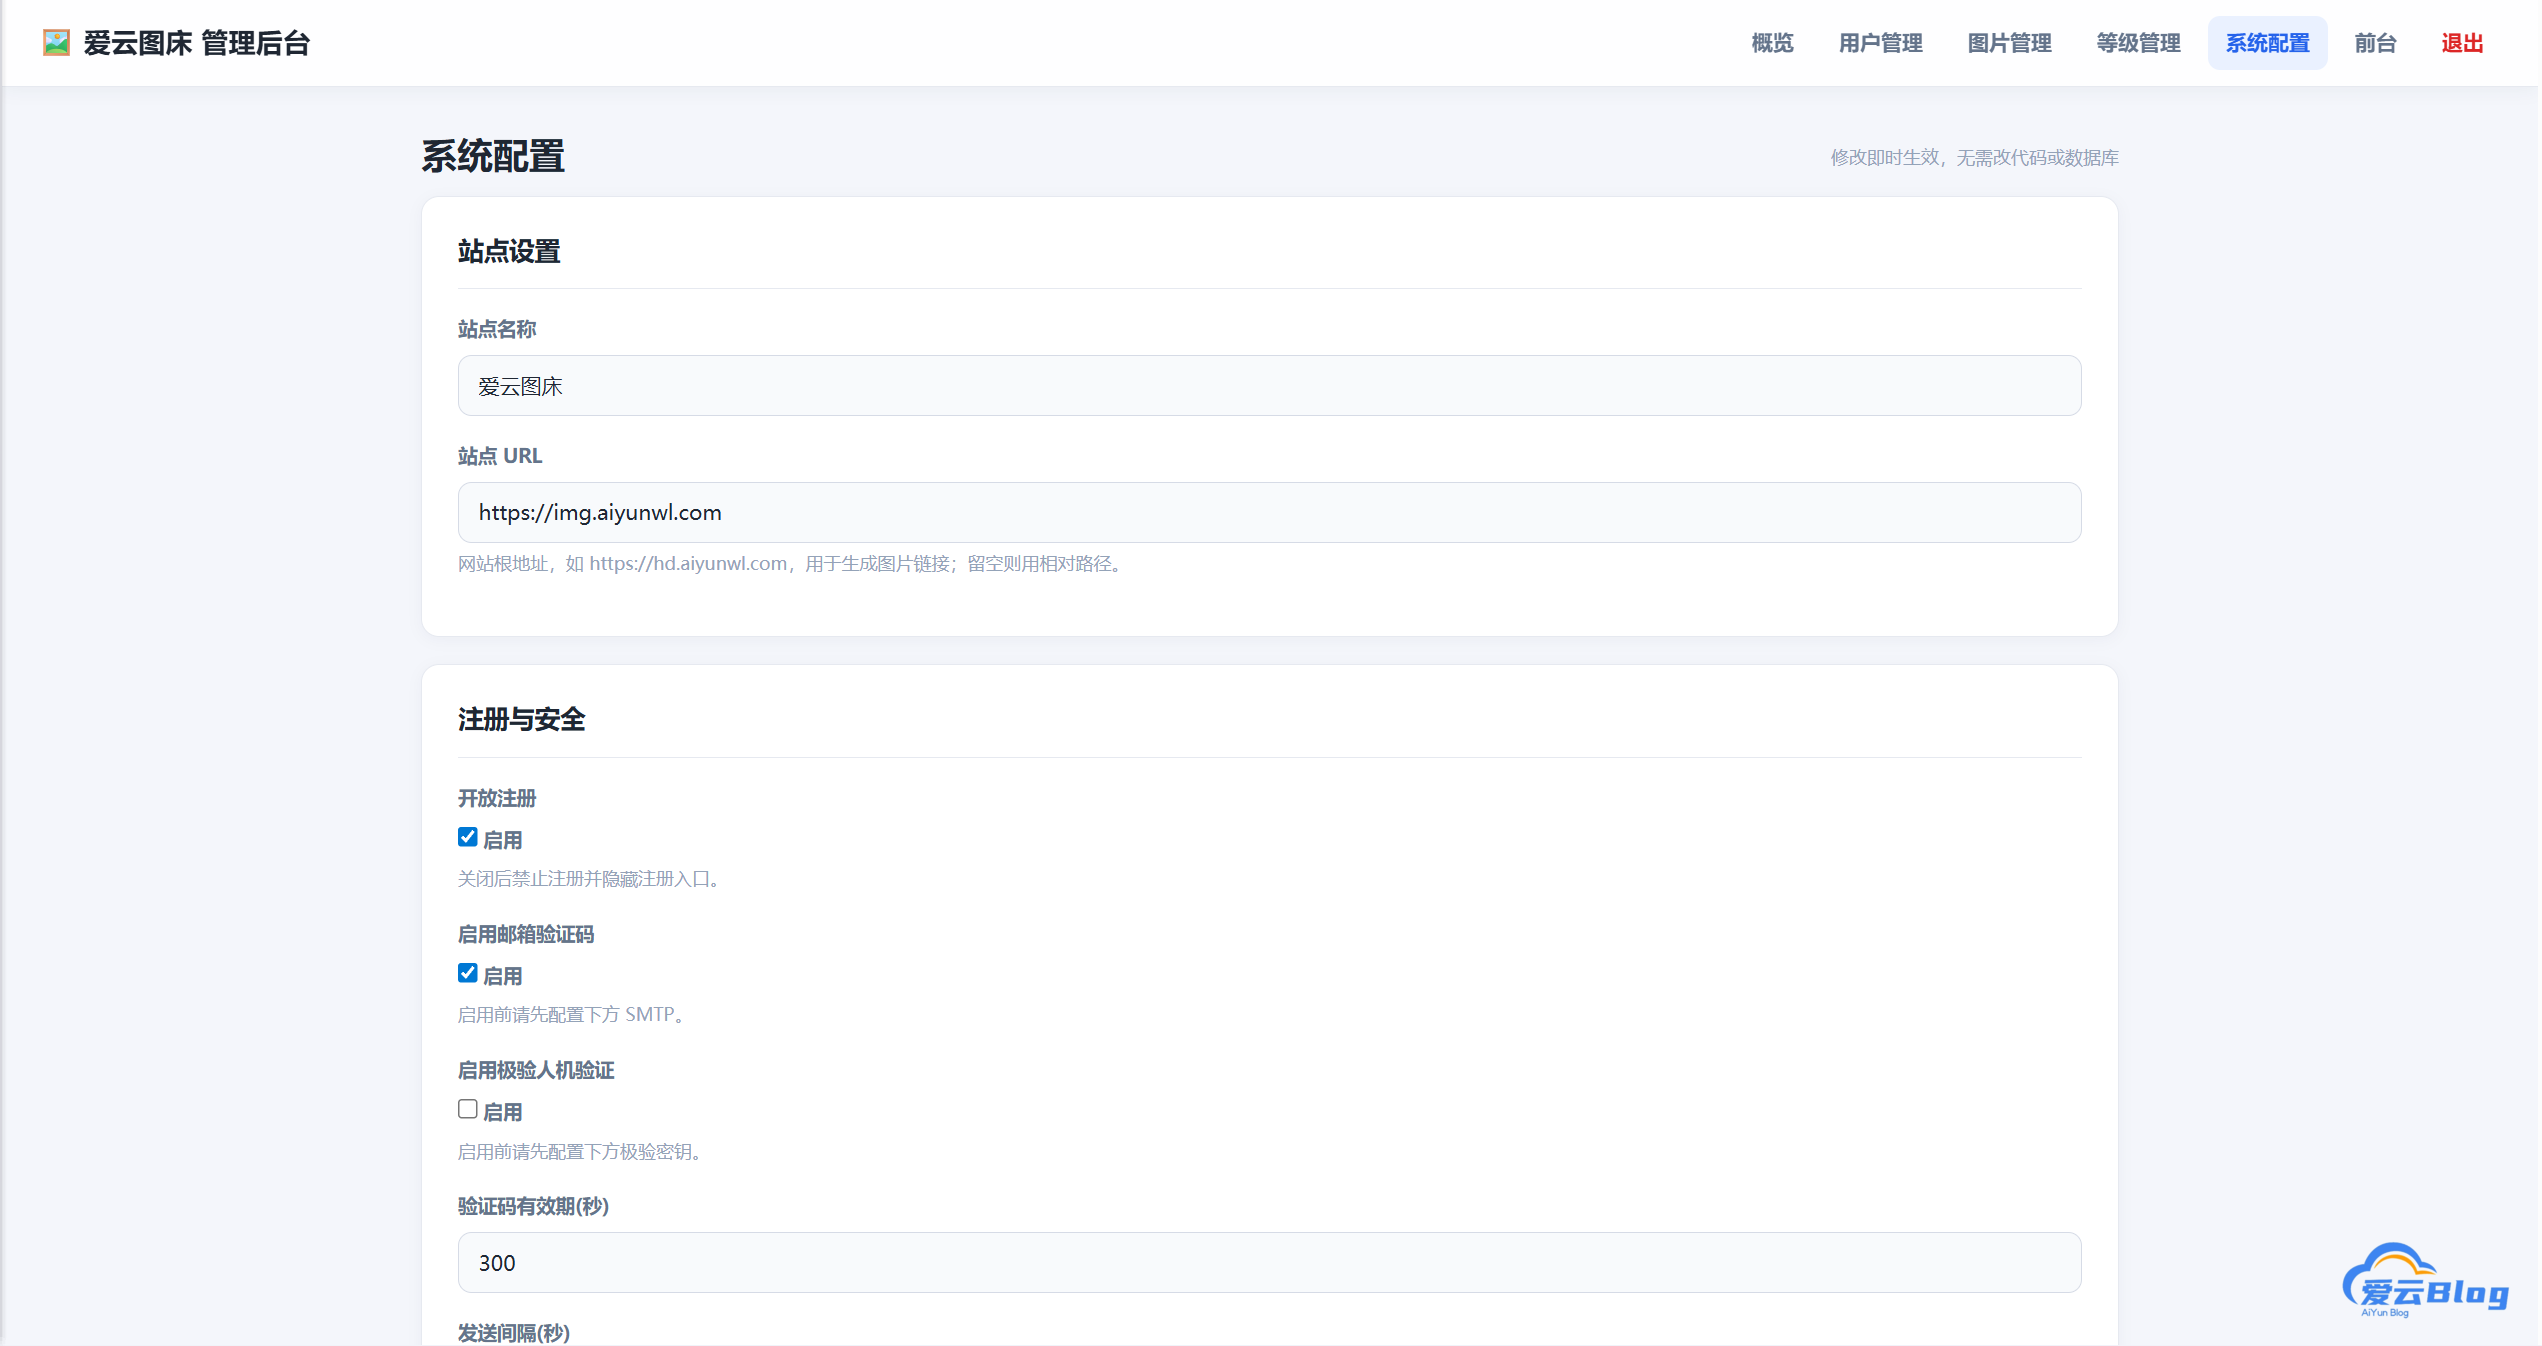Click the 站点 URL label
Image resolution: width=2542 pixels, height=1346 pixels.
500,456
